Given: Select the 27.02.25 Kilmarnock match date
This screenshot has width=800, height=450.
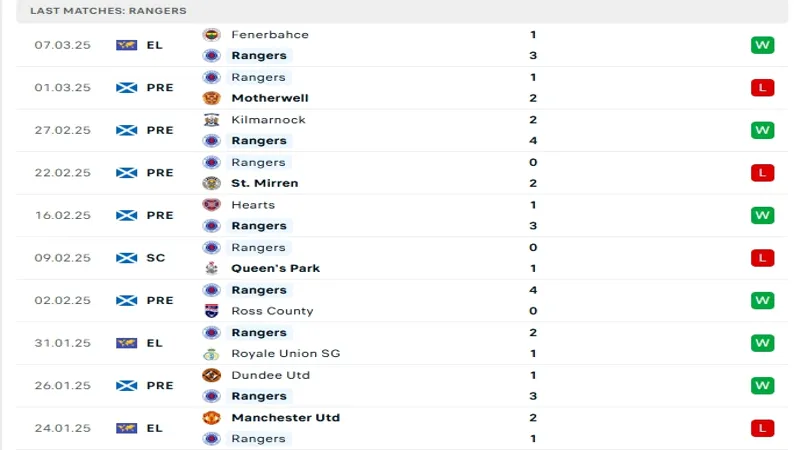Looking at the screenshot, I should click(x=62, y=130).
